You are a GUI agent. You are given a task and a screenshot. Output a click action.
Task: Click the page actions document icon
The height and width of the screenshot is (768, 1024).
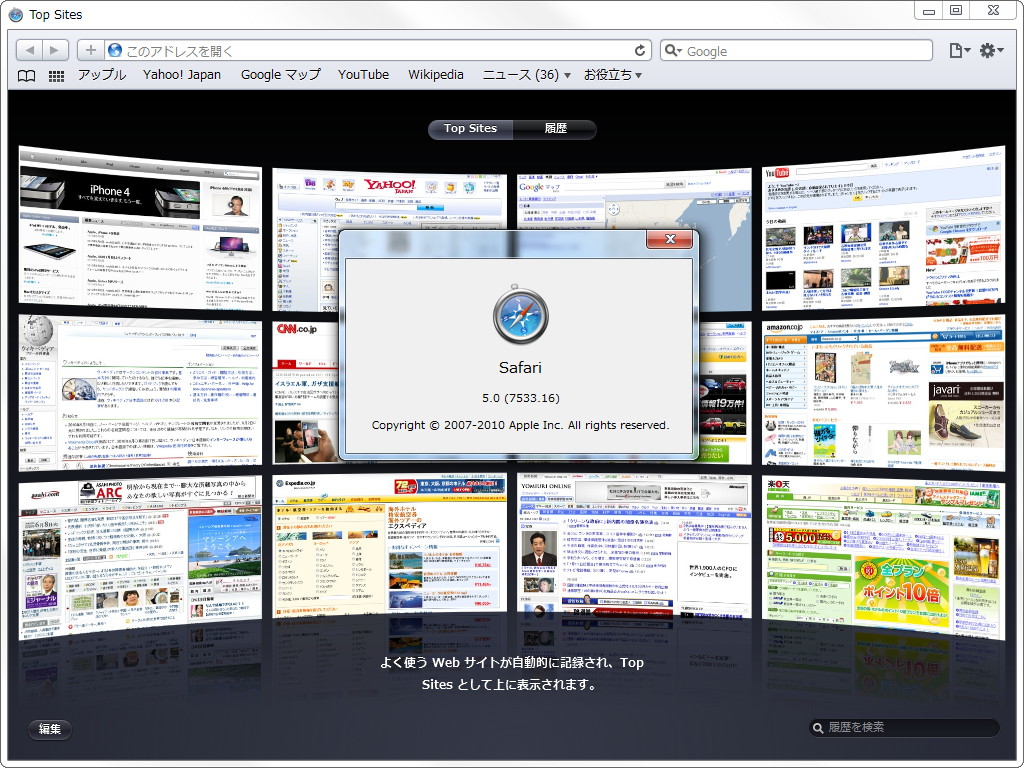(954, 49)
